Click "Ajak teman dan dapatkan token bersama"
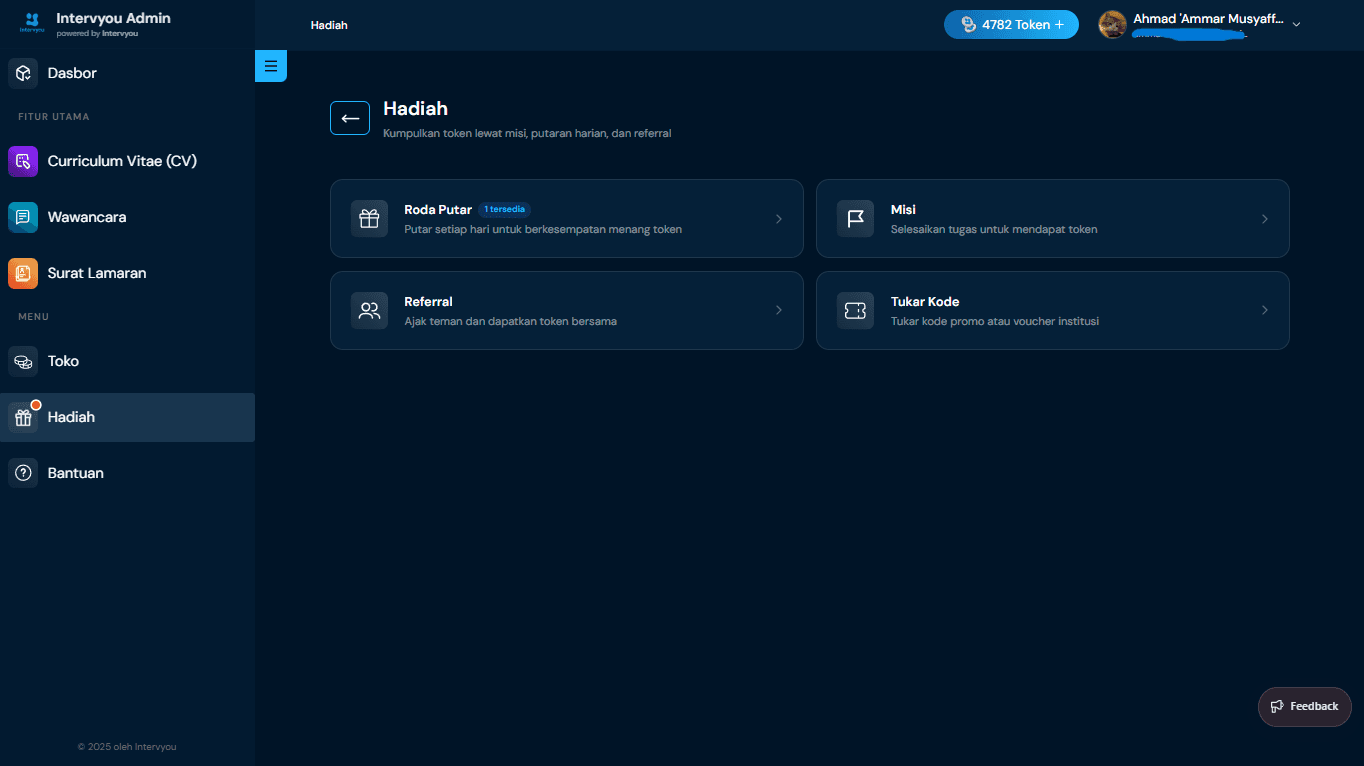The width and height of the screenshot is (1364, 766). [510, 321]
